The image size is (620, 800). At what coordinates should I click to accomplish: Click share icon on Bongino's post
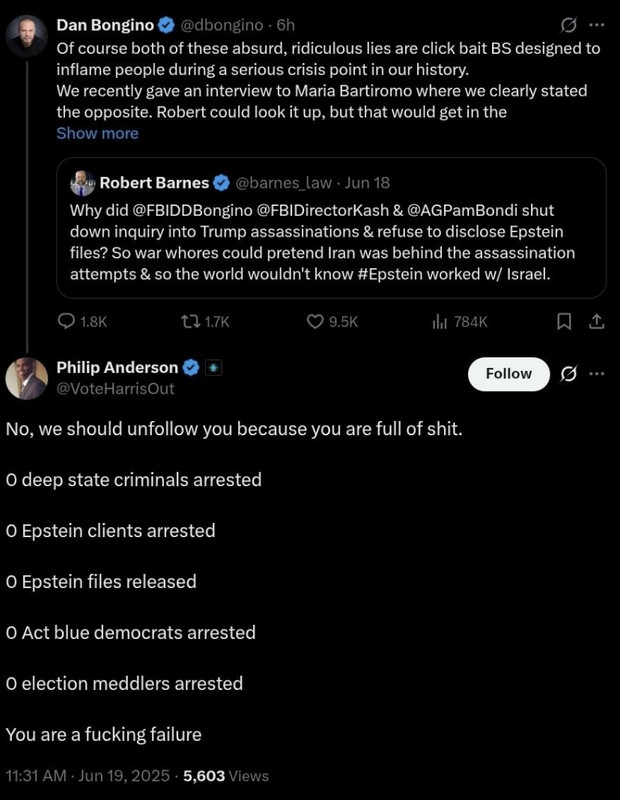[596, 321]
